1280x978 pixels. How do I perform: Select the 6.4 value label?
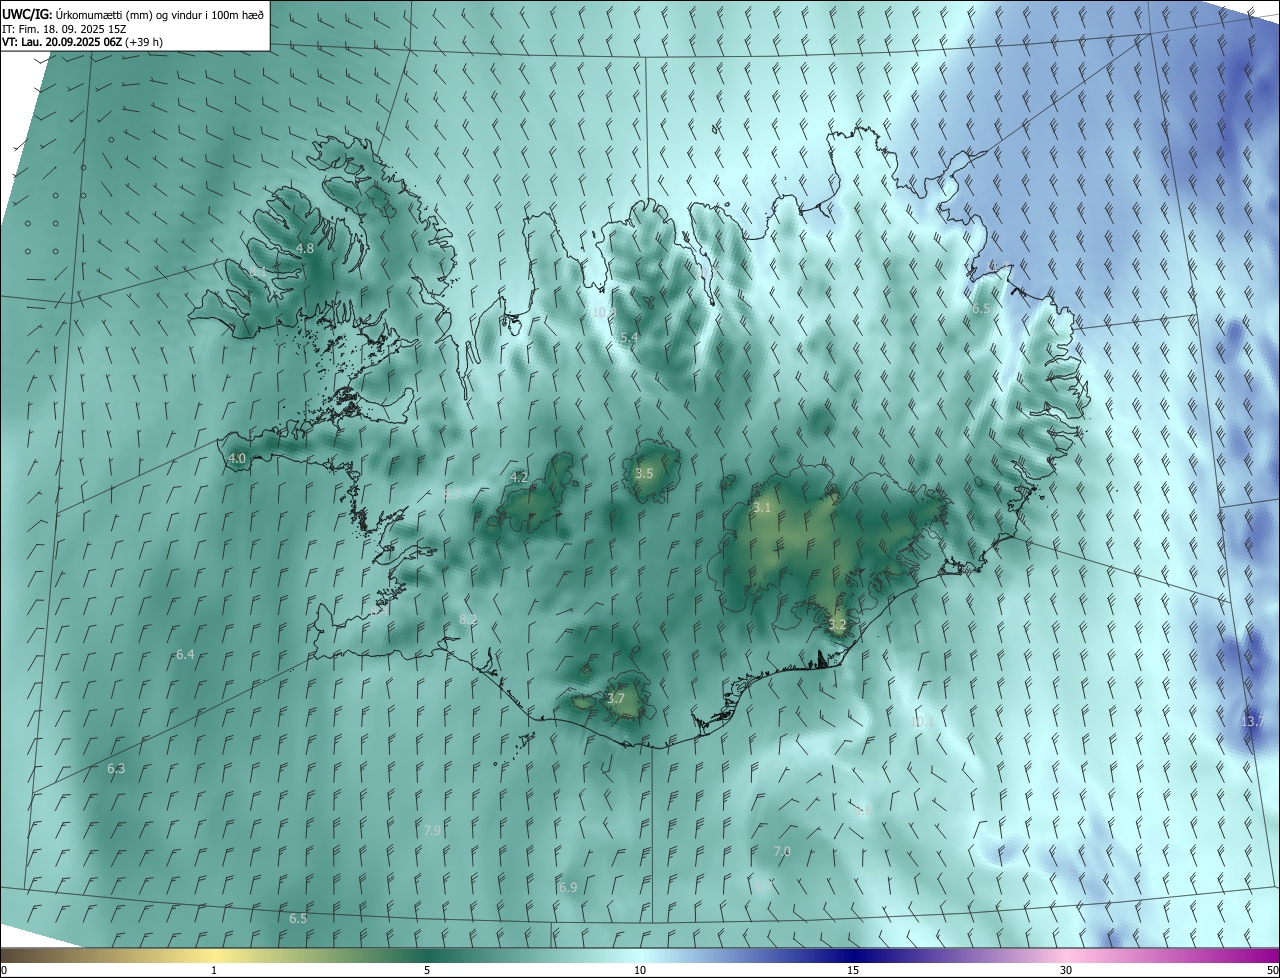pyautogui.click(x=185, y=654)
